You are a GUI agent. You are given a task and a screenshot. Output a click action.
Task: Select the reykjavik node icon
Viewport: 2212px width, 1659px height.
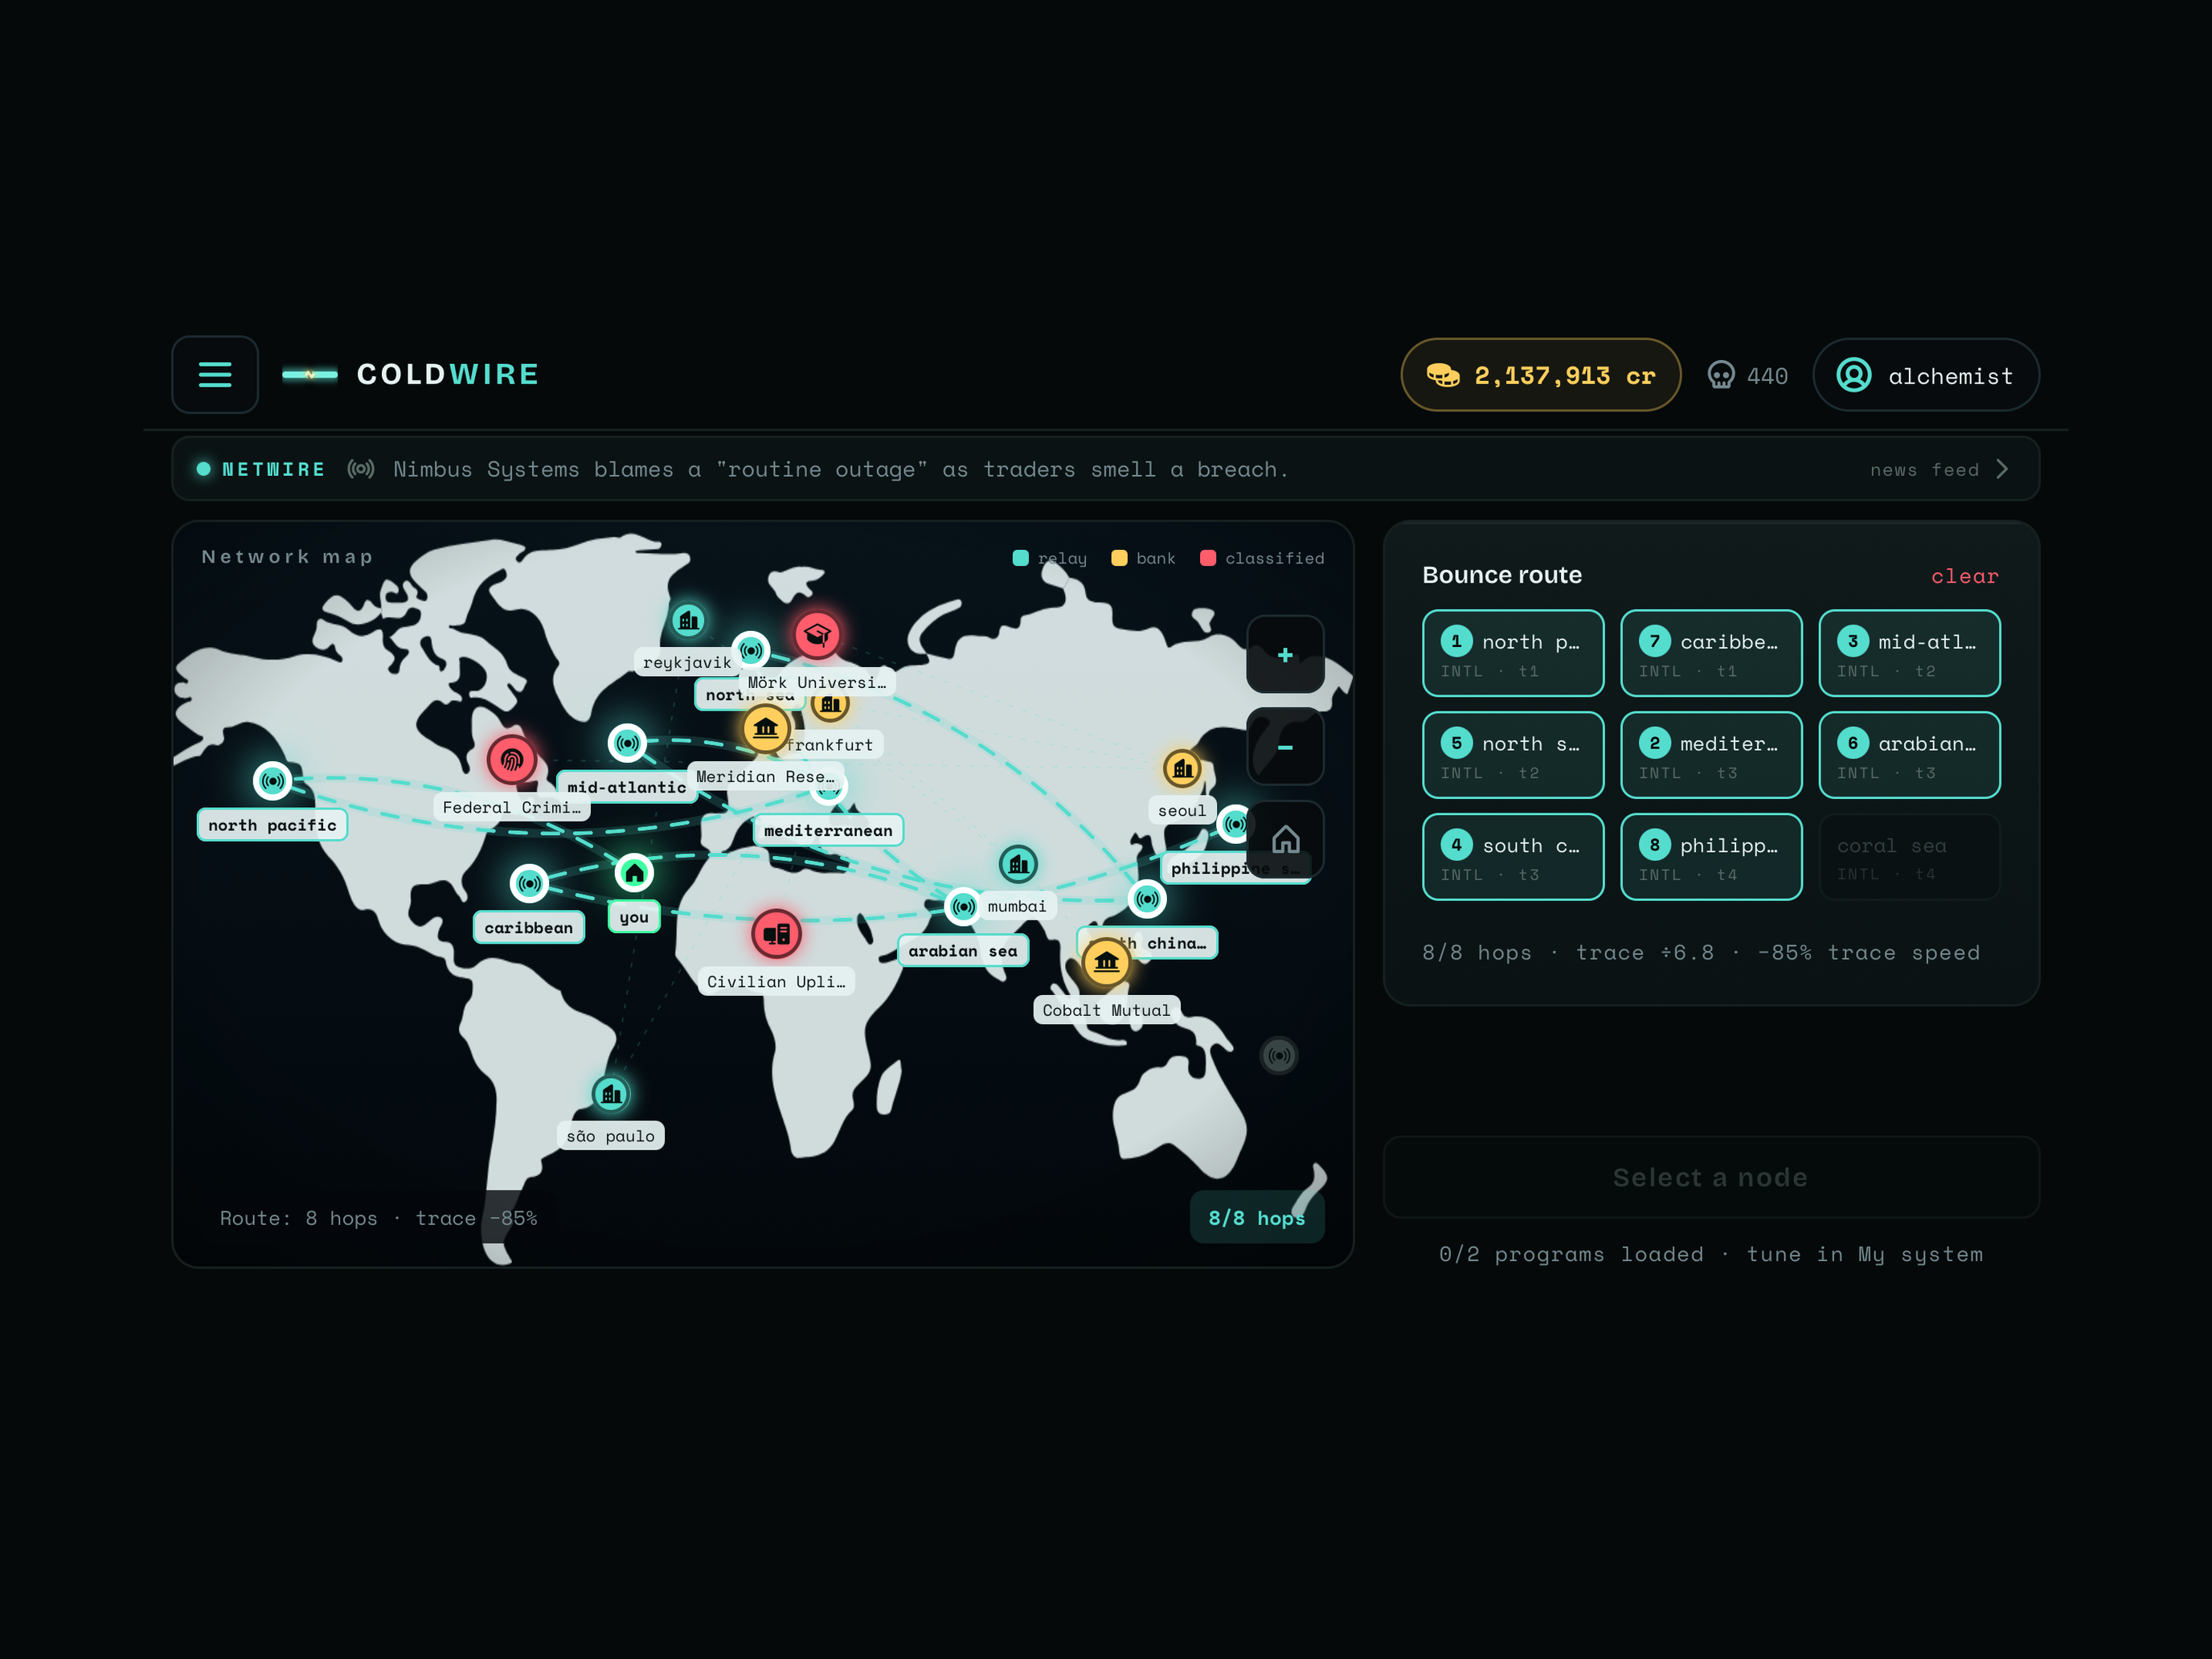[x=688, y=621]
